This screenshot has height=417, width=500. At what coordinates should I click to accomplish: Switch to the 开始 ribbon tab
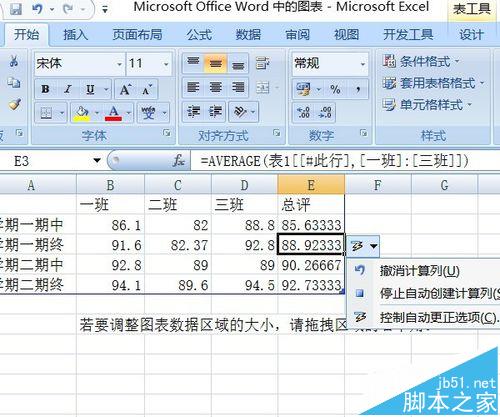[x=27, y=34]
